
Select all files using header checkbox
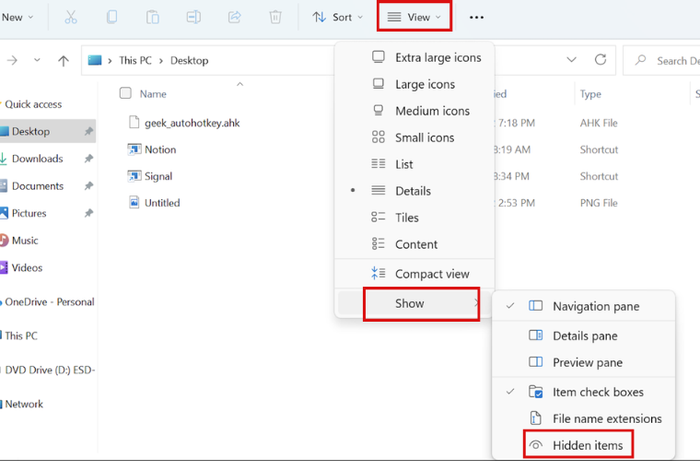point(125,94)
